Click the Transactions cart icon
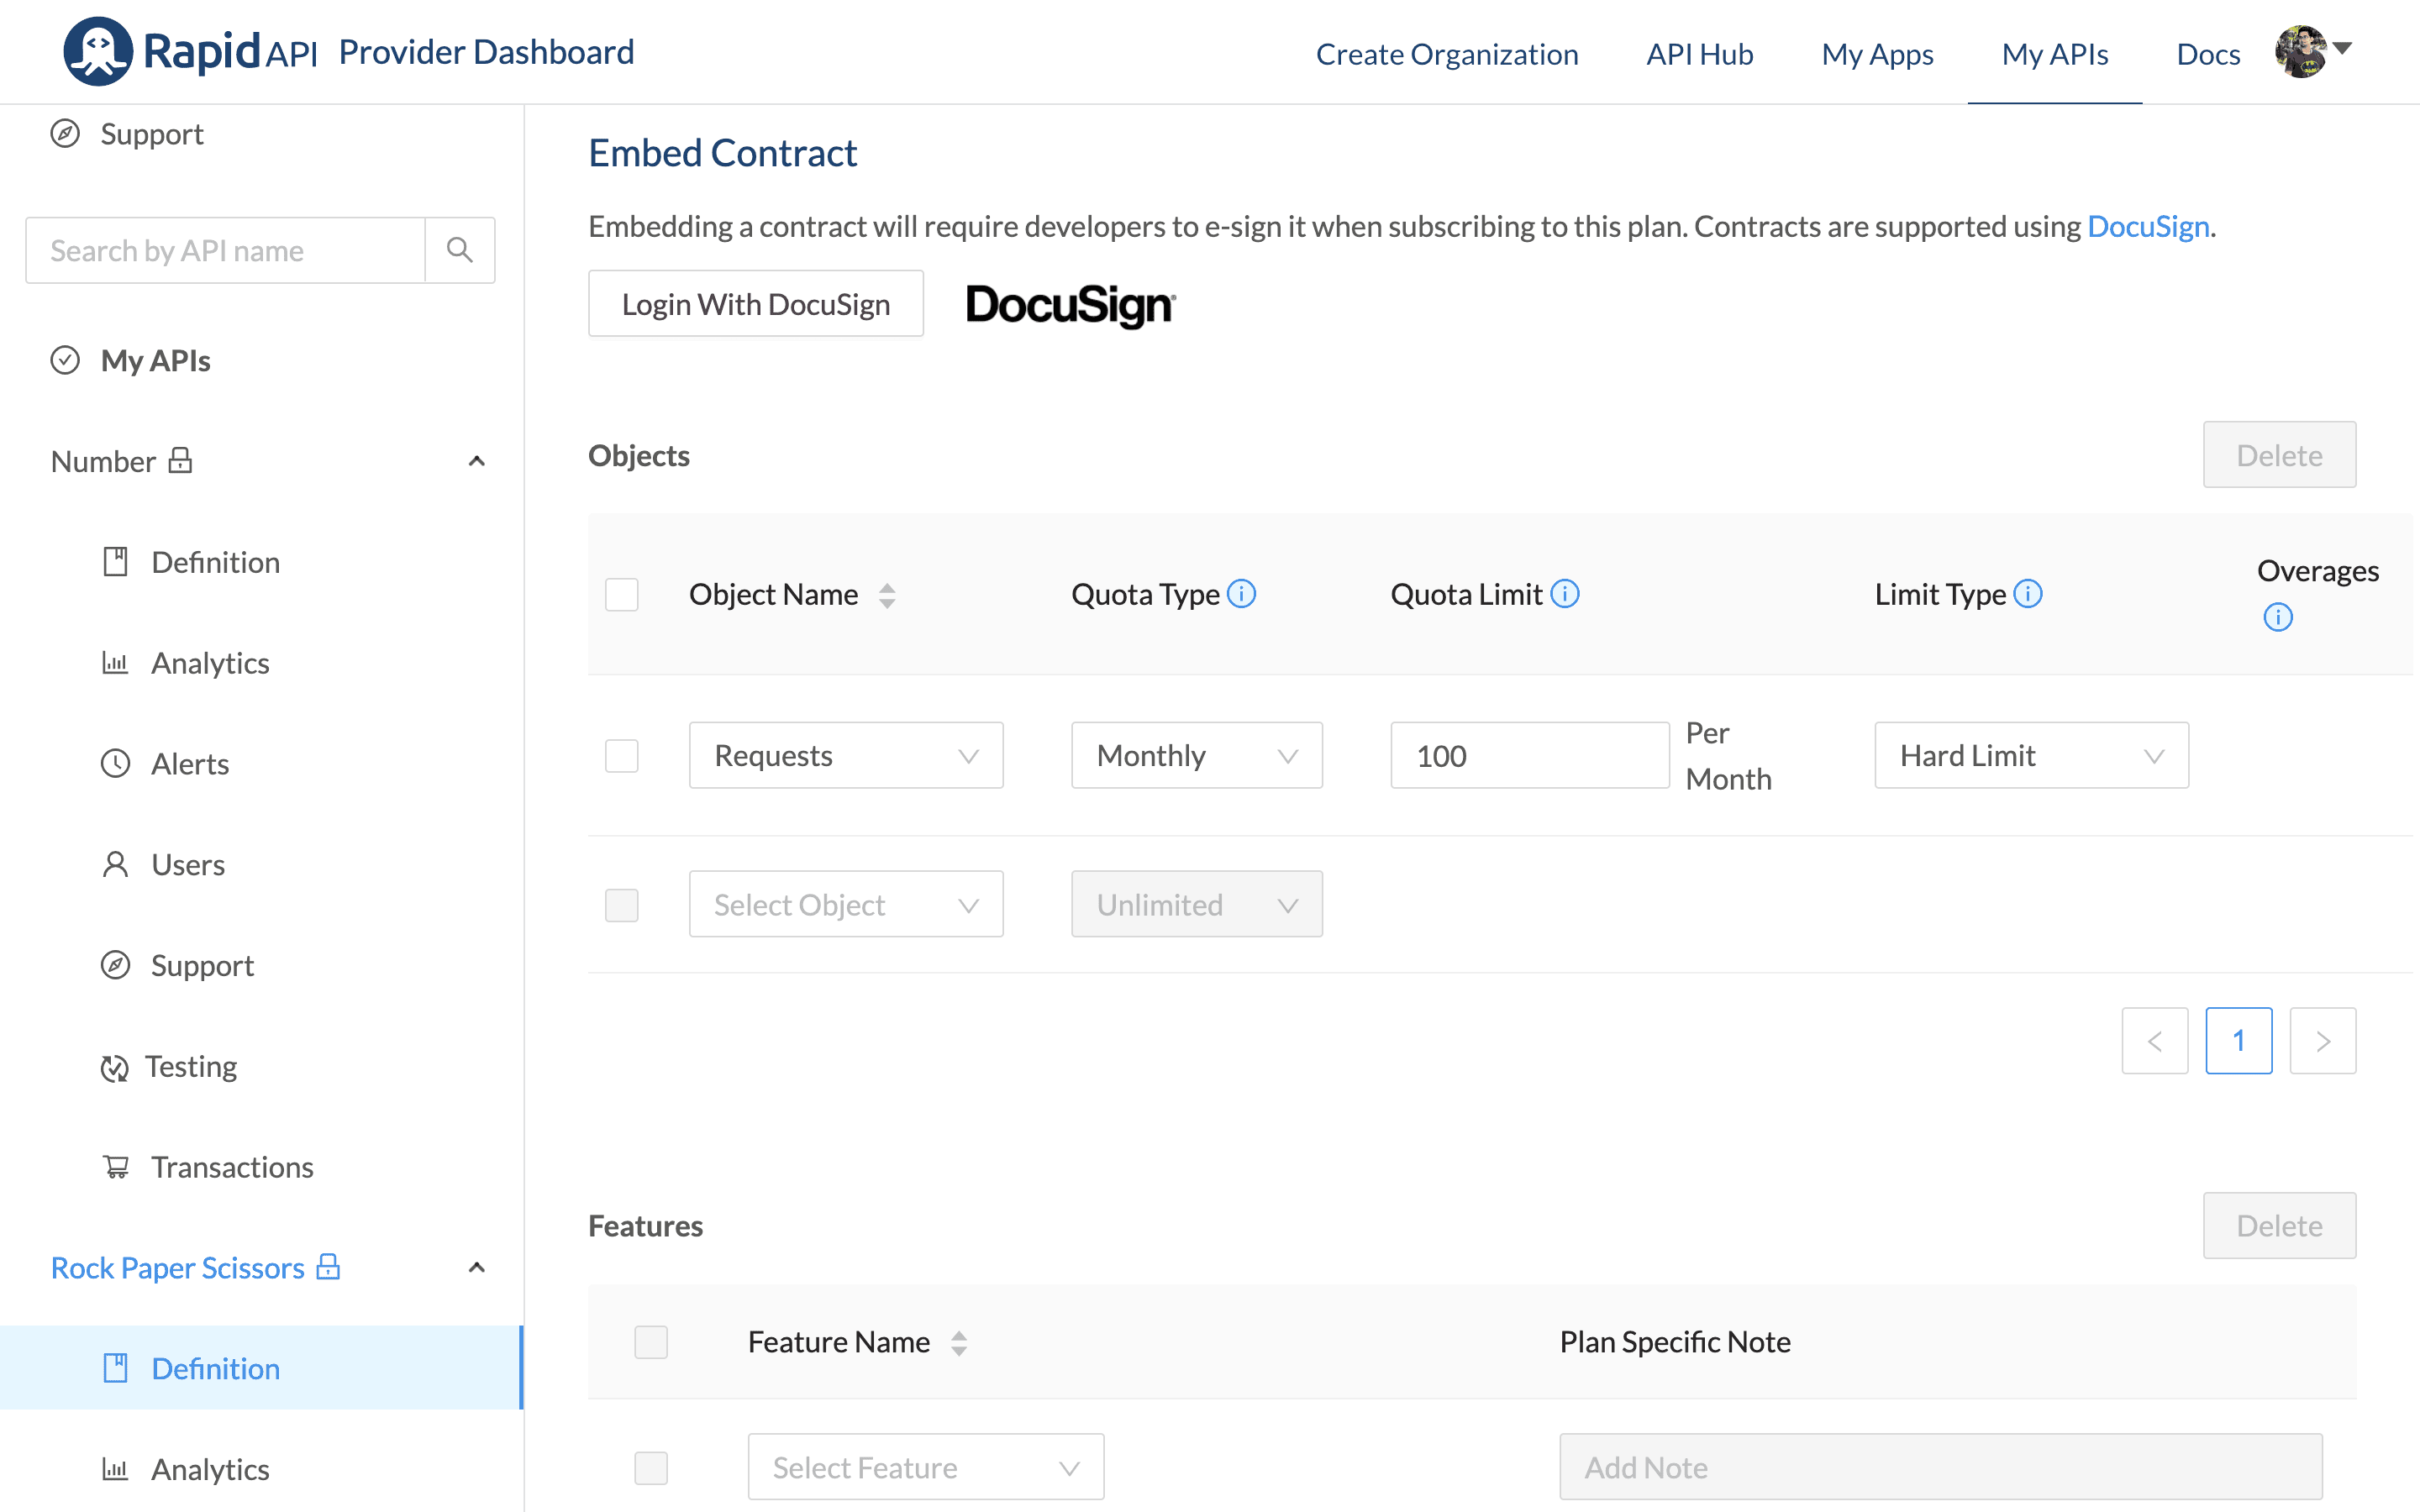The height and width of the screenshot is (1512, 2420). click(x=116, y=1167)
